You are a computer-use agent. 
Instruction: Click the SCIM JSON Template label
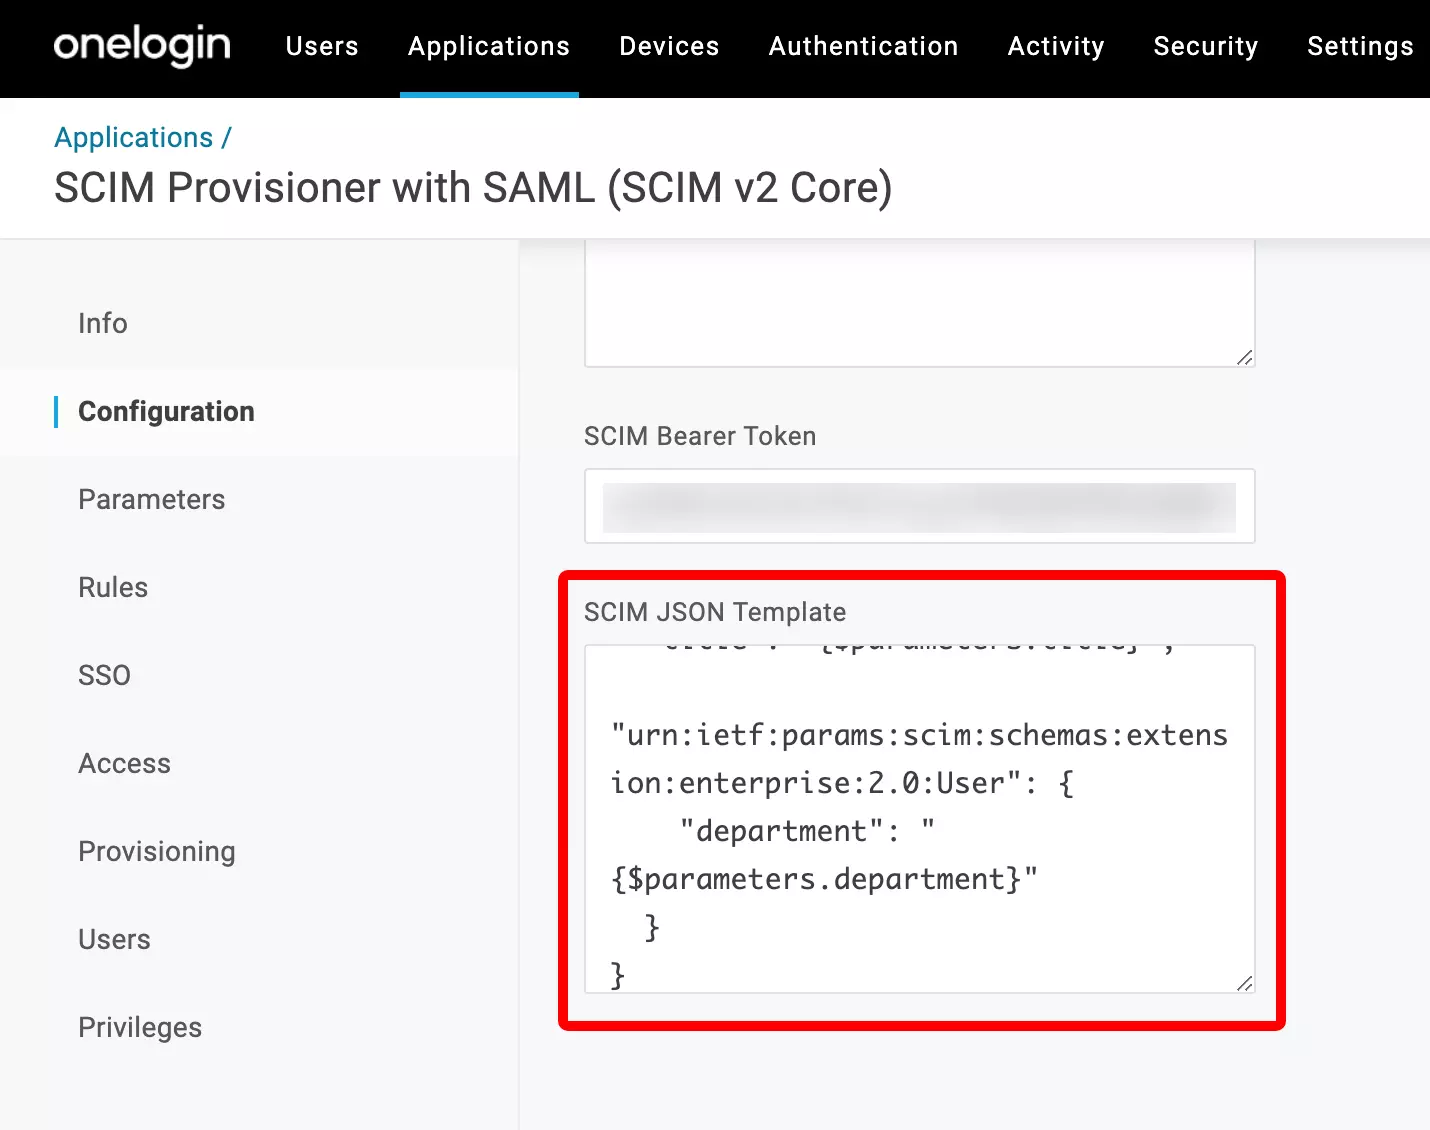point(715,612)
